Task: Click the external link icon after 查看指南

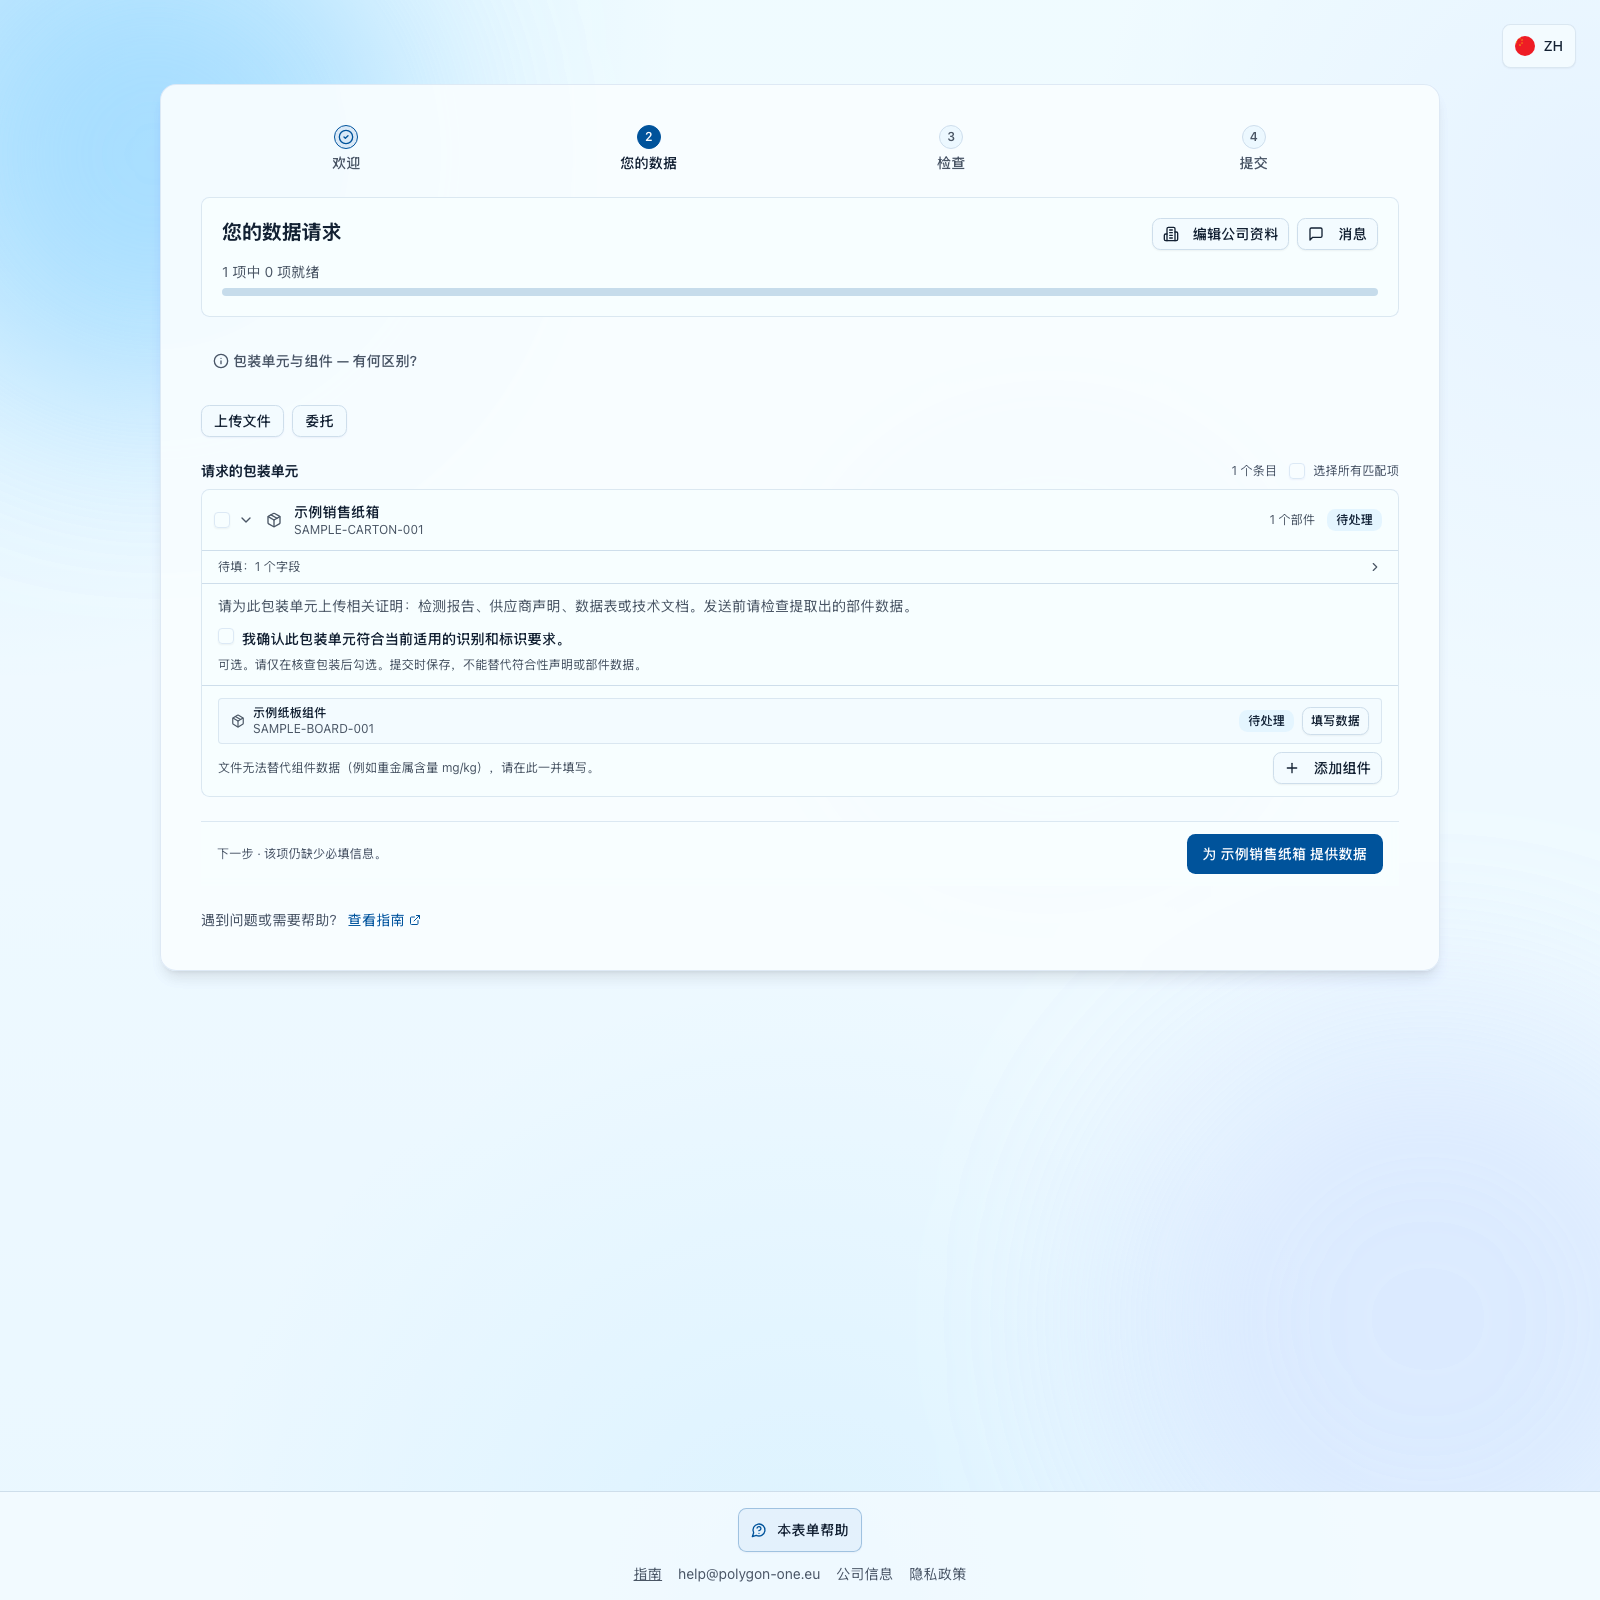Action: point(415,920)
